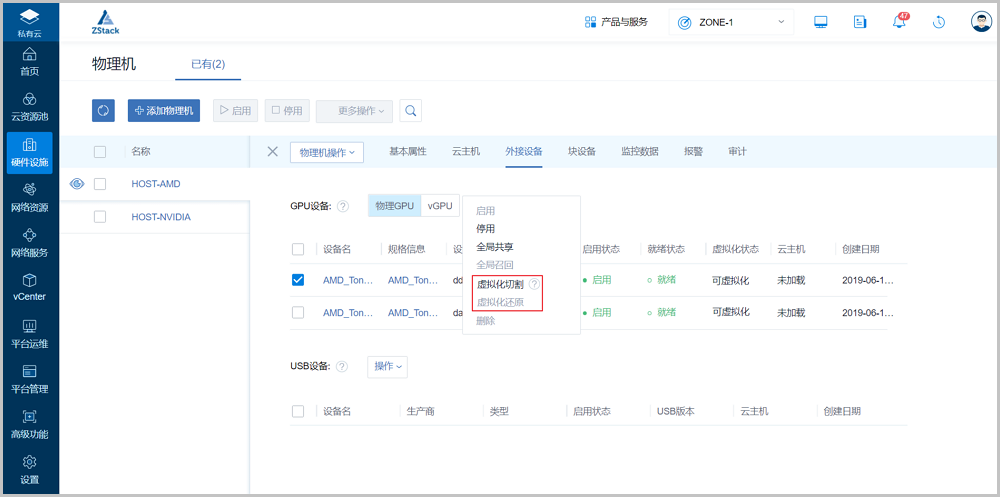
Task: Click the user avatar icon
Action: (981, 22)
